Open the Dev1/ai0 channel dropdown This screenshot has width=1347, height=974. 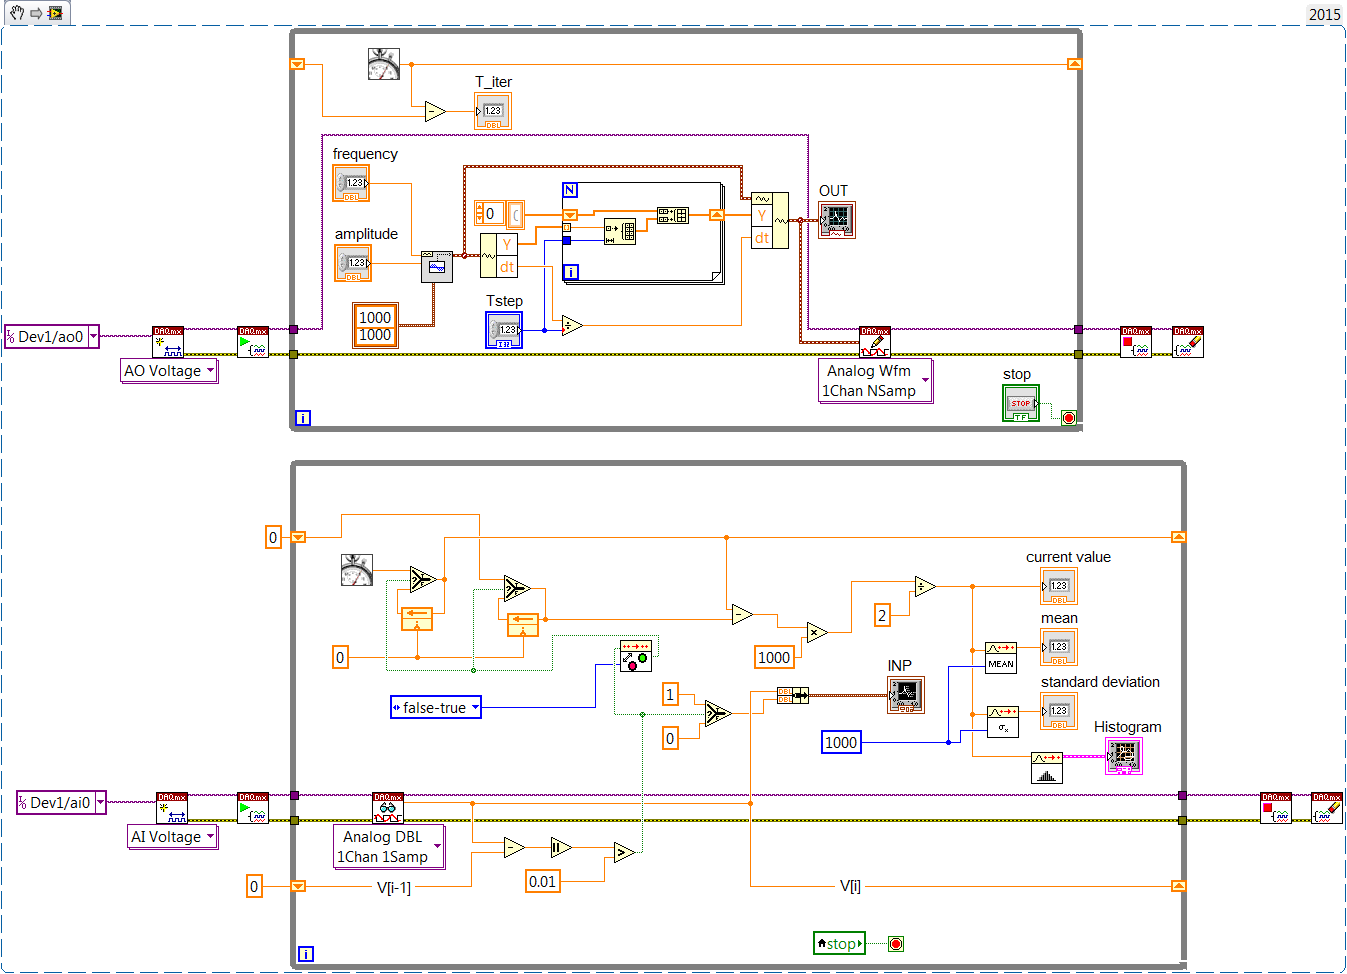click(x=100, y=803)
